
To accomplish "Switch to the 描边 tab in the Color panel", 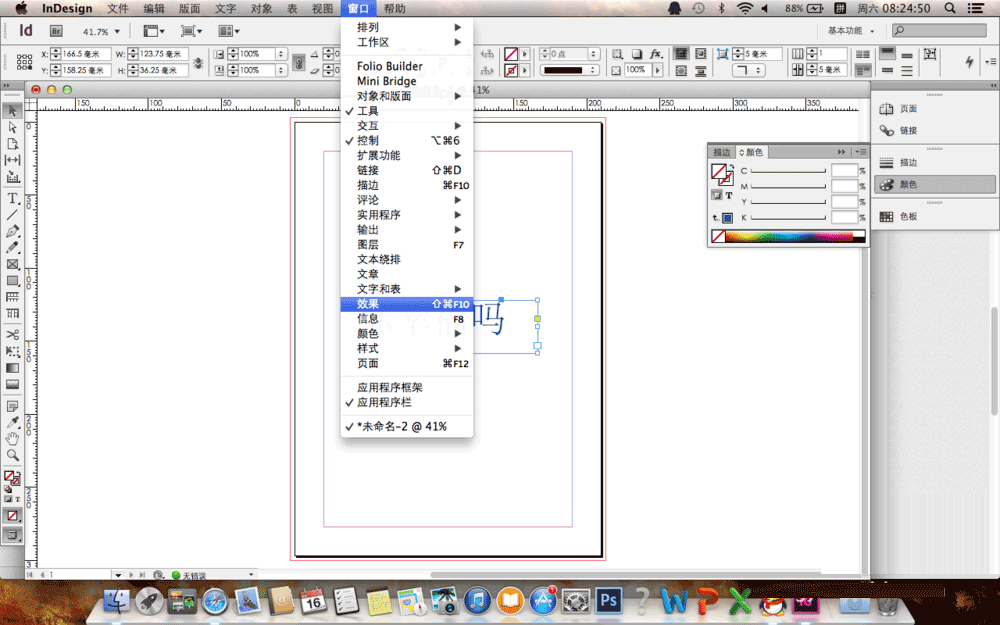I will [x=722, y=152].
